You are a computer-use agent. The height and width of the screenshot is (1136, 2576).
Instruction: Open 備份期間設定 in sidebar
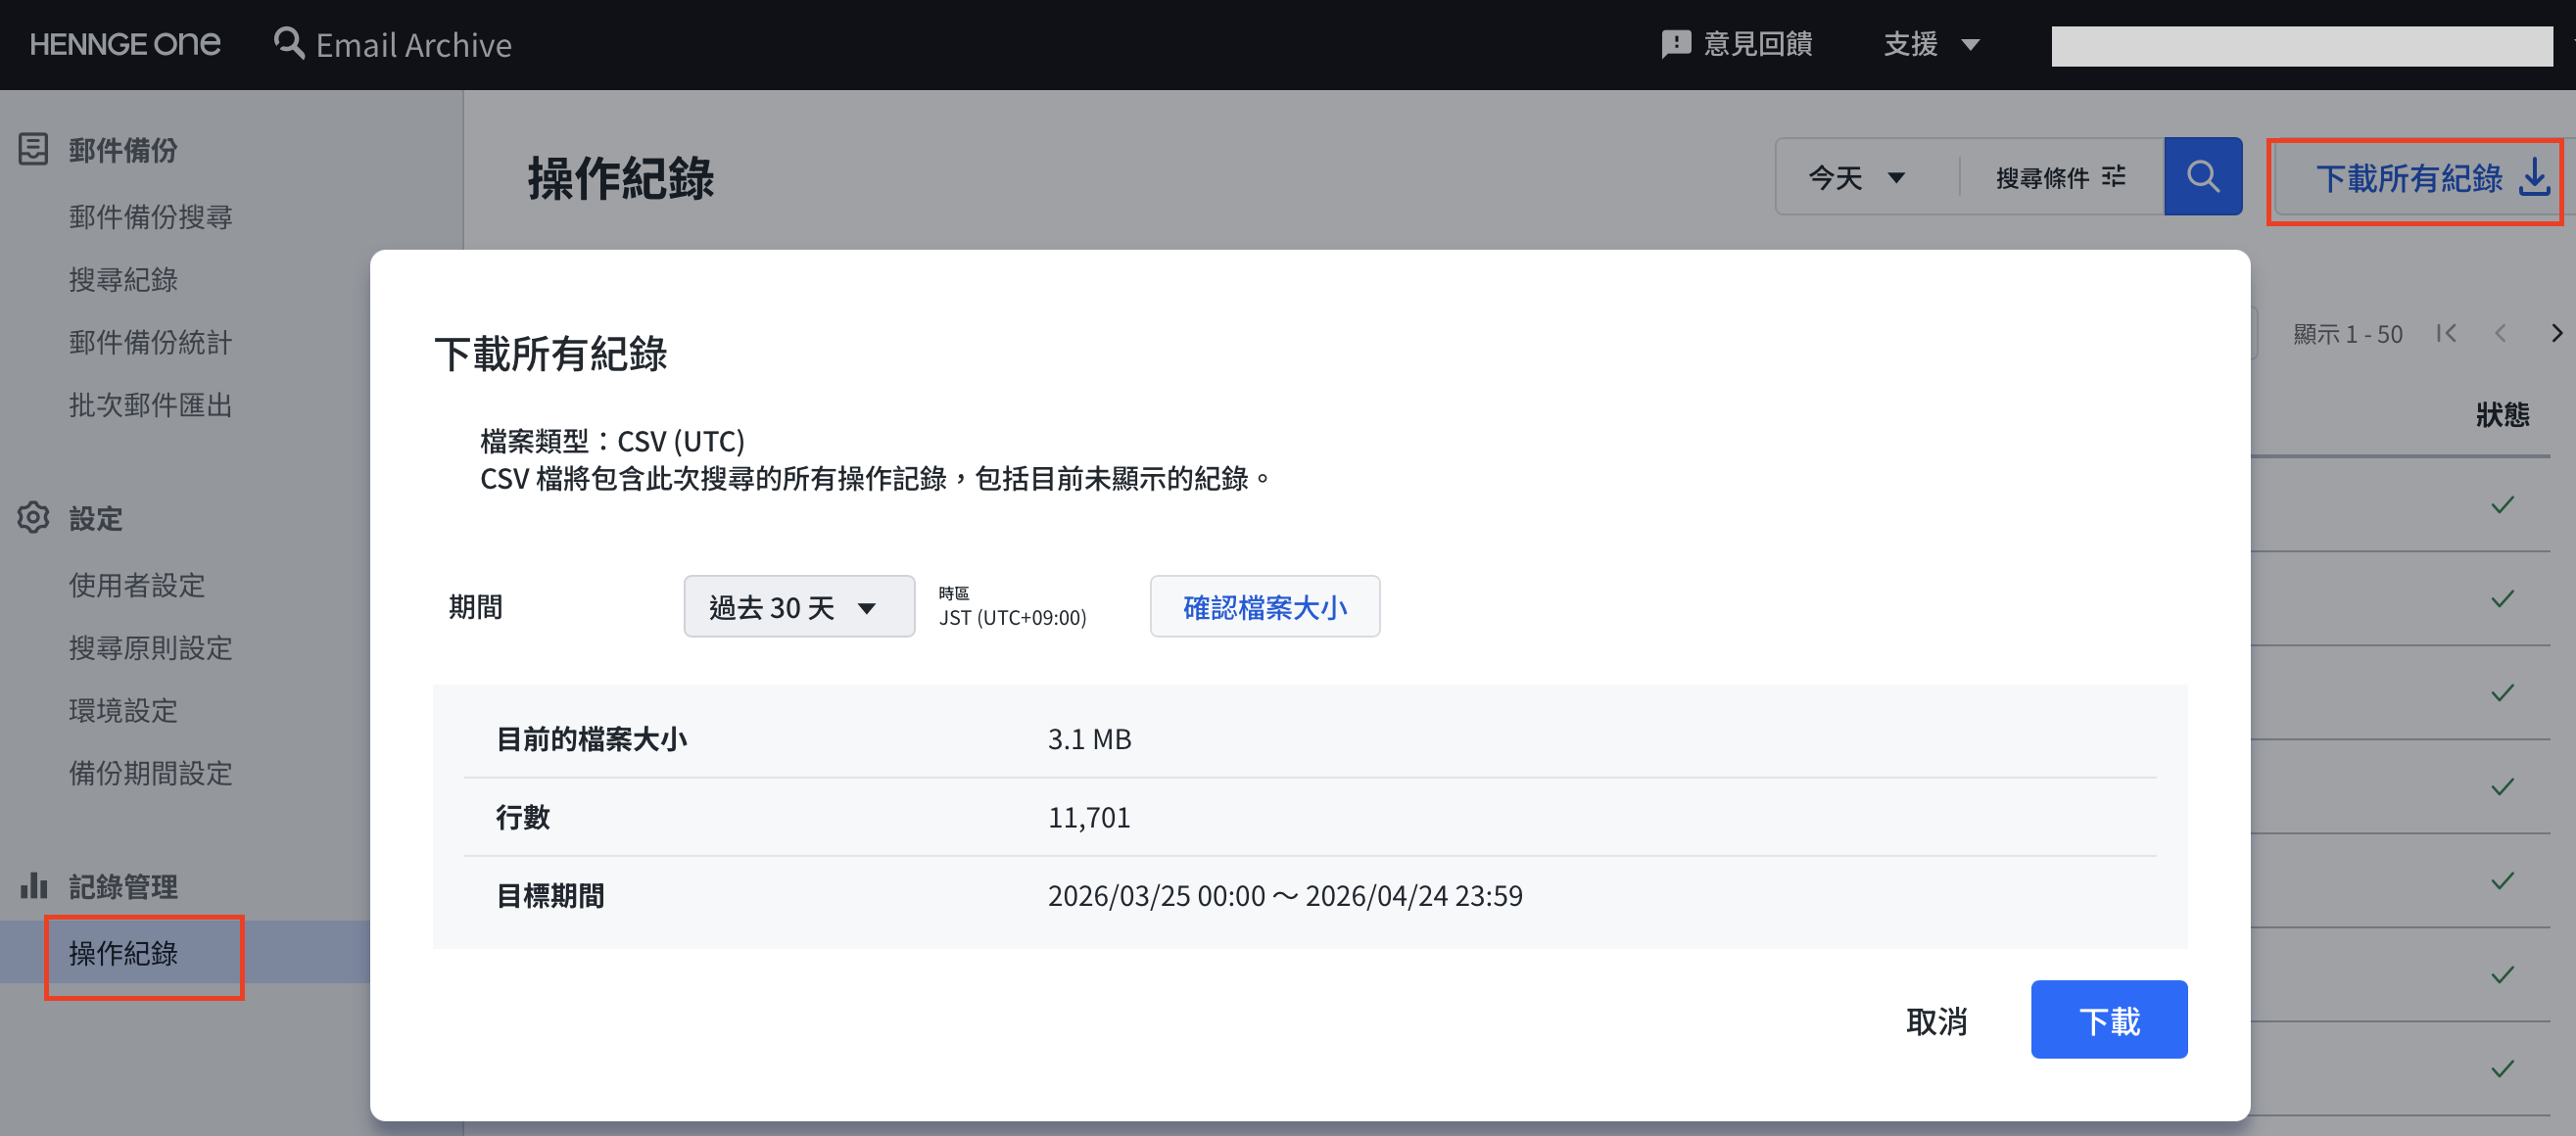coord(150,773)
